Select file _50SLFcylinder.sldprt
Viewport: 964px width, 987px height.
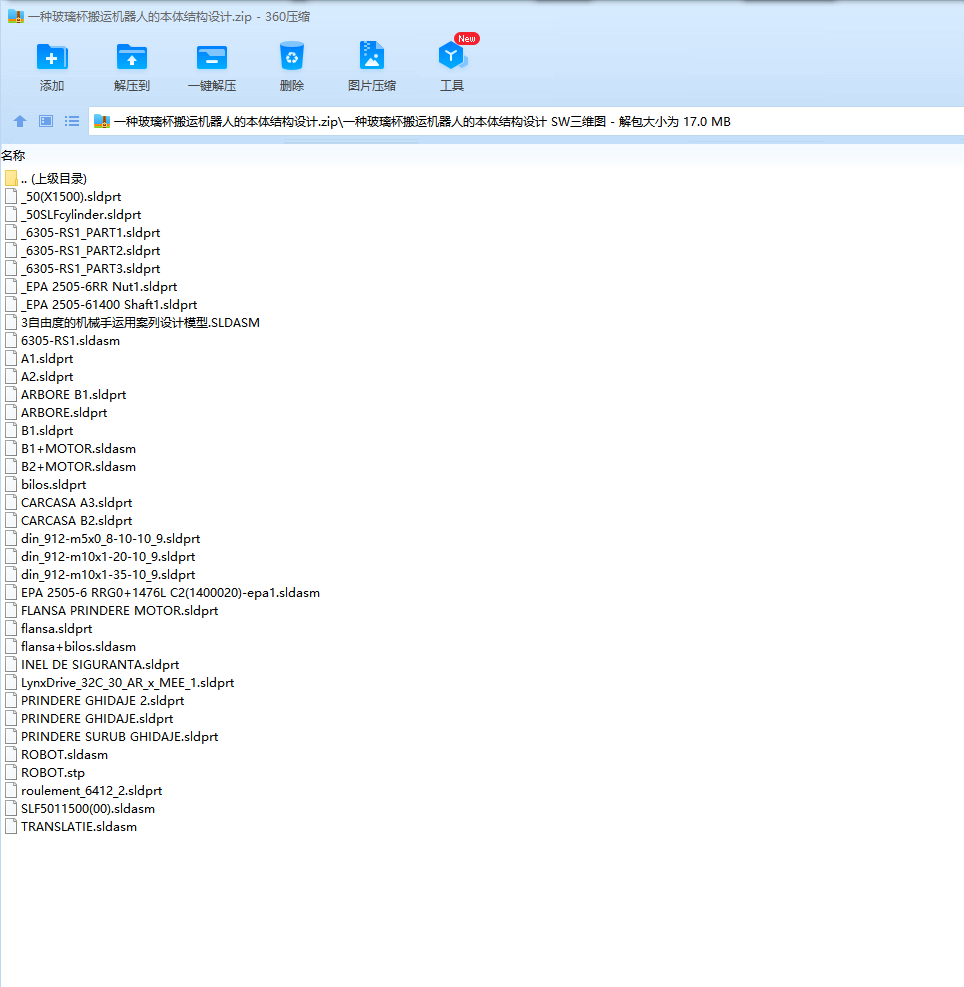[x=81, y=215]
